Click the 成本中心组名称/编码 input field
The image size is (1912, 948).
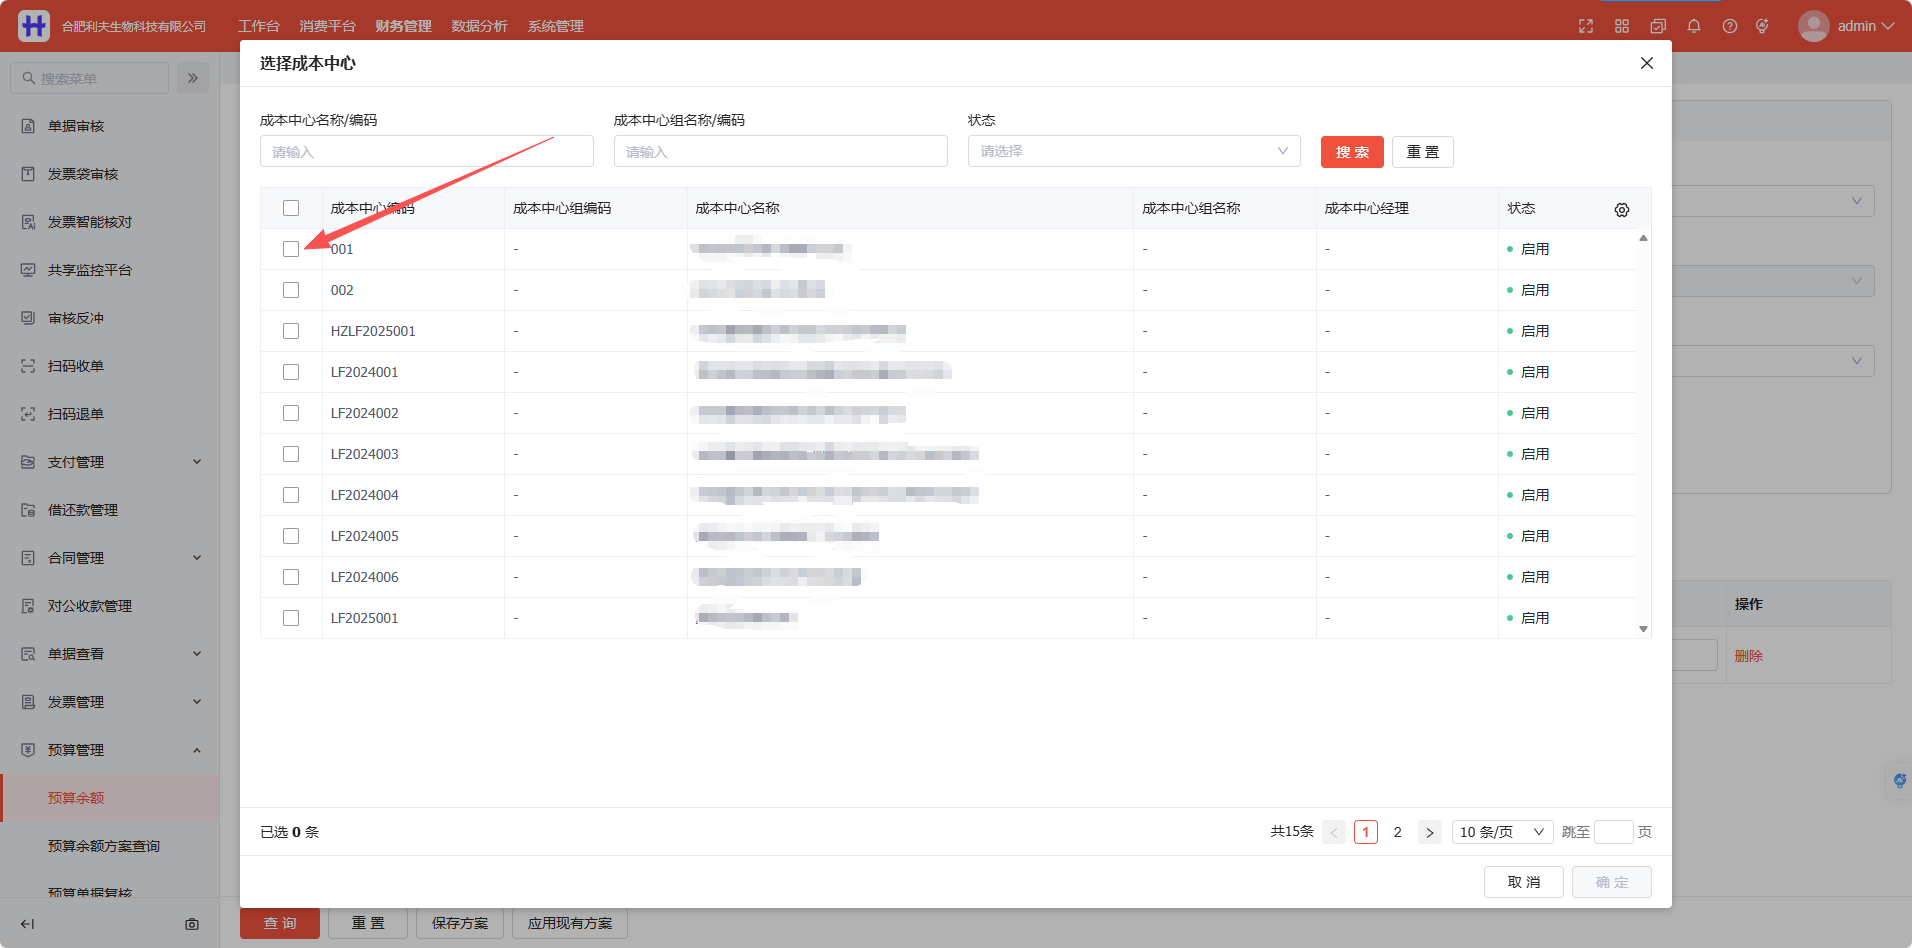(781, 151)
